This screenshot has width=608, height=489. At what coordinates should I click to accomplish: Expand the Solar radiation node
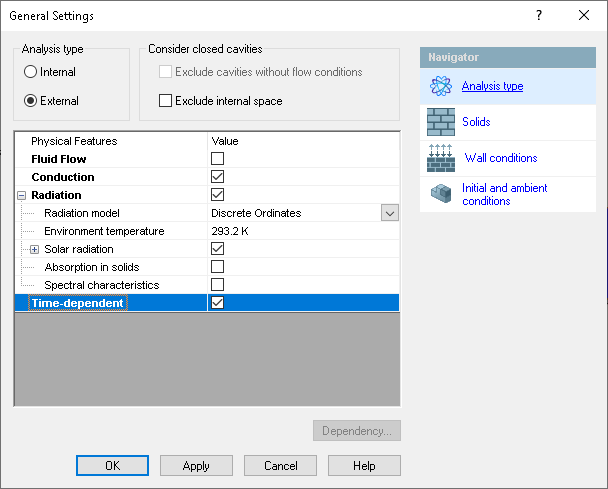tap(34, 249)
